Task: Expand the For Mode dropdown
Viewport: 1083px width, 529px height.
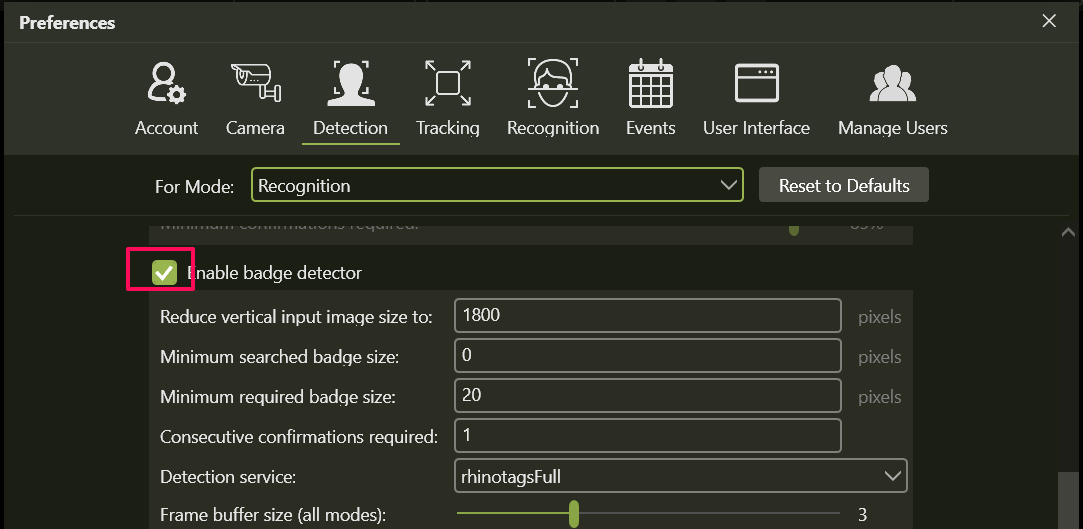Action: (x=497, y=186)
